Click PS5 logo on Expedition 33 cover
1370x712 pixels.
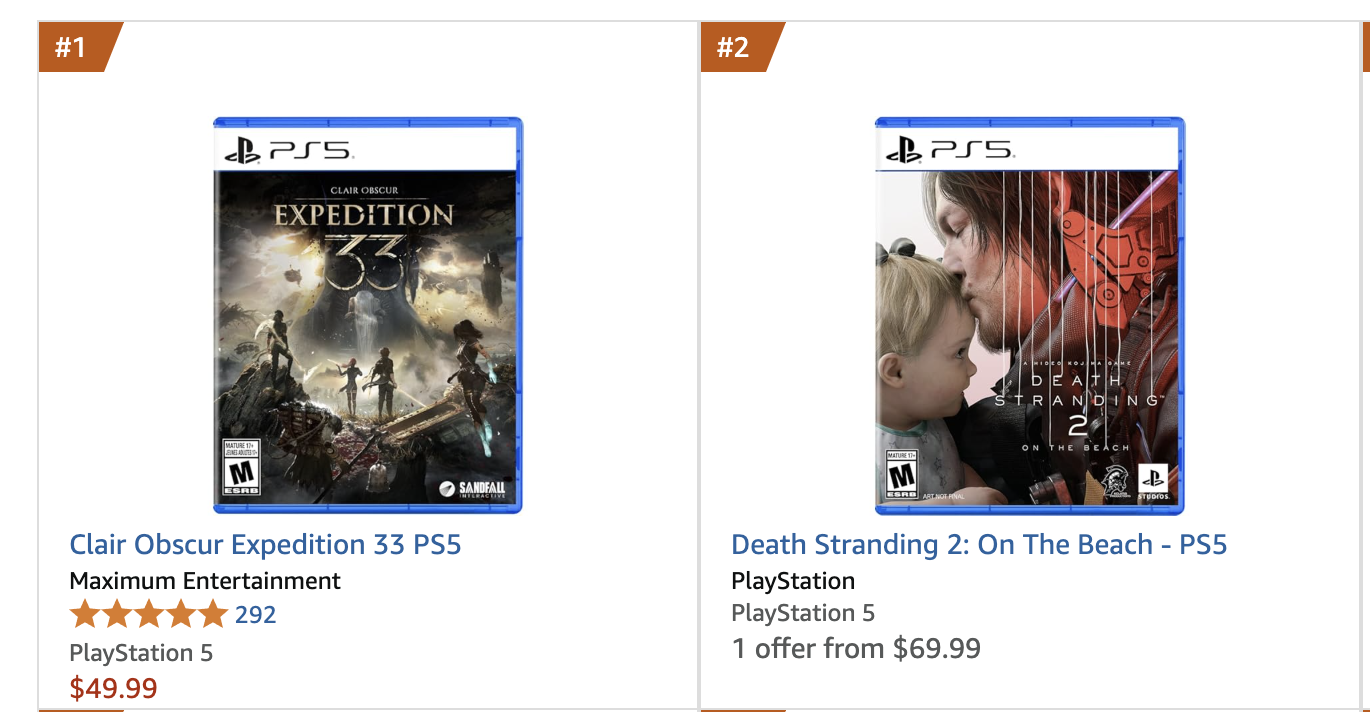(x=288, y=151)
